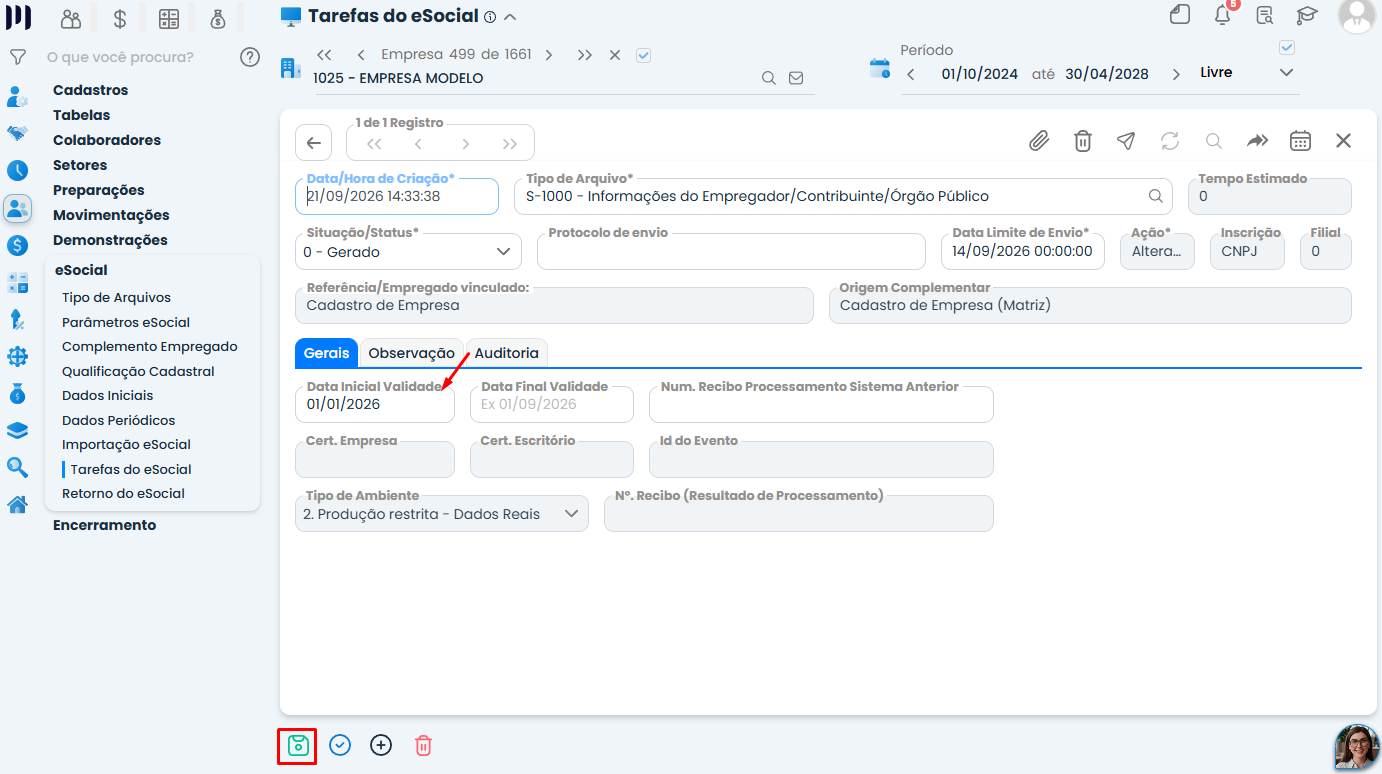Open Parâmetros eSocial menu item
The width and height of the screenshot is (1382, 774).
pyautogui.click(x=126, y=322)
